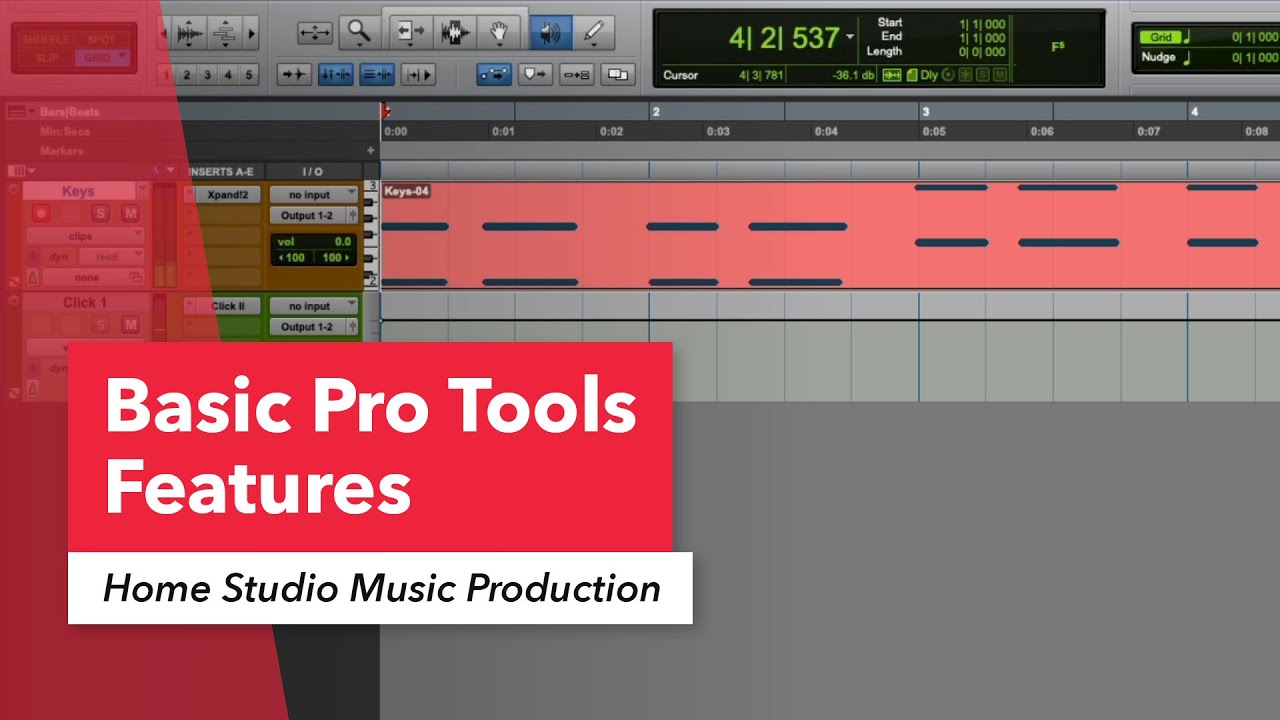Record-enable the Keys track
The height and width of the screenshot is (720, 1280).
point(41,213)
